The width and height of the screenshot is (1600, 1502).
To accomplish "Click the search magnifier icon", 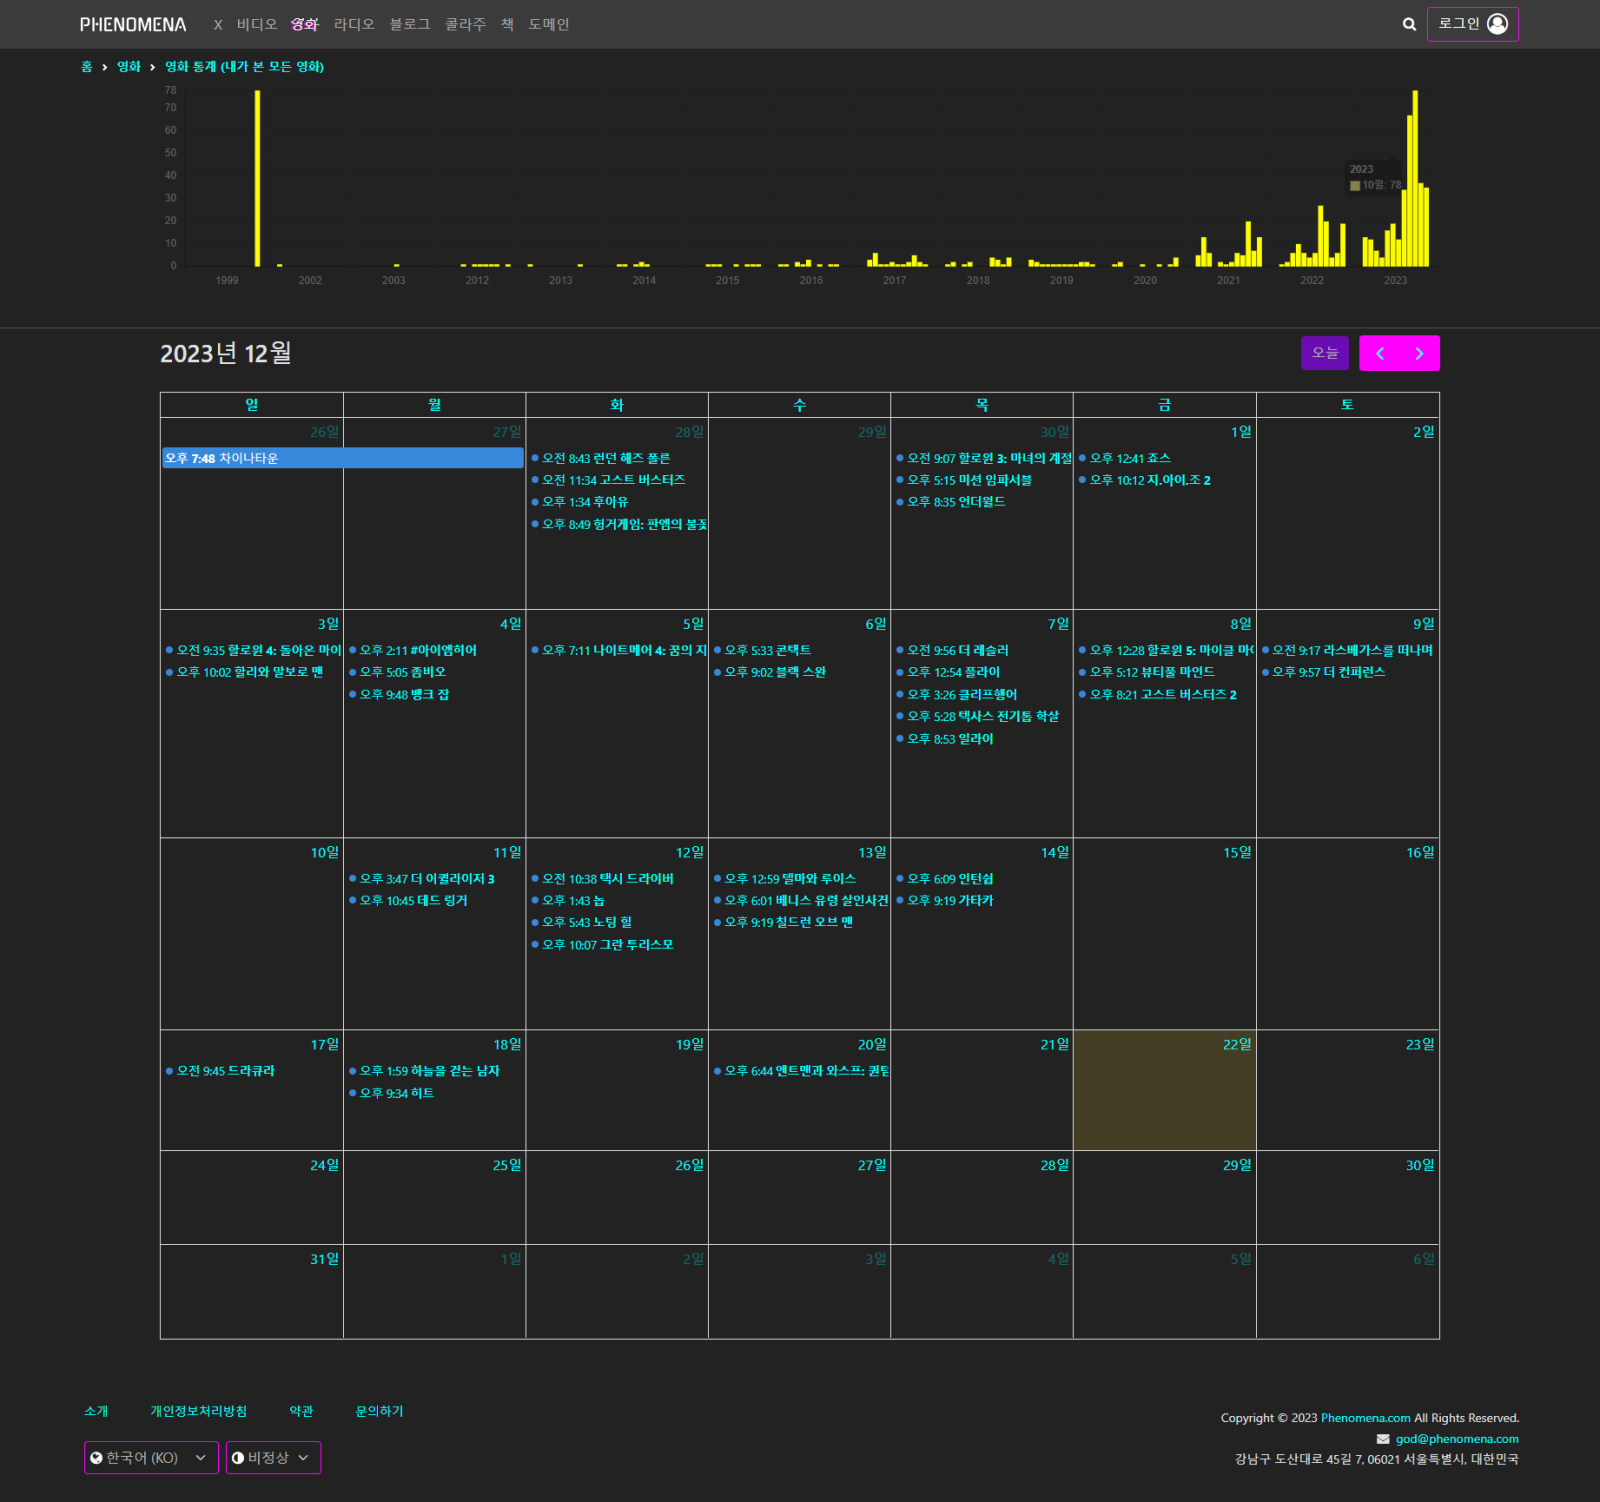I will pos(1409,24).
